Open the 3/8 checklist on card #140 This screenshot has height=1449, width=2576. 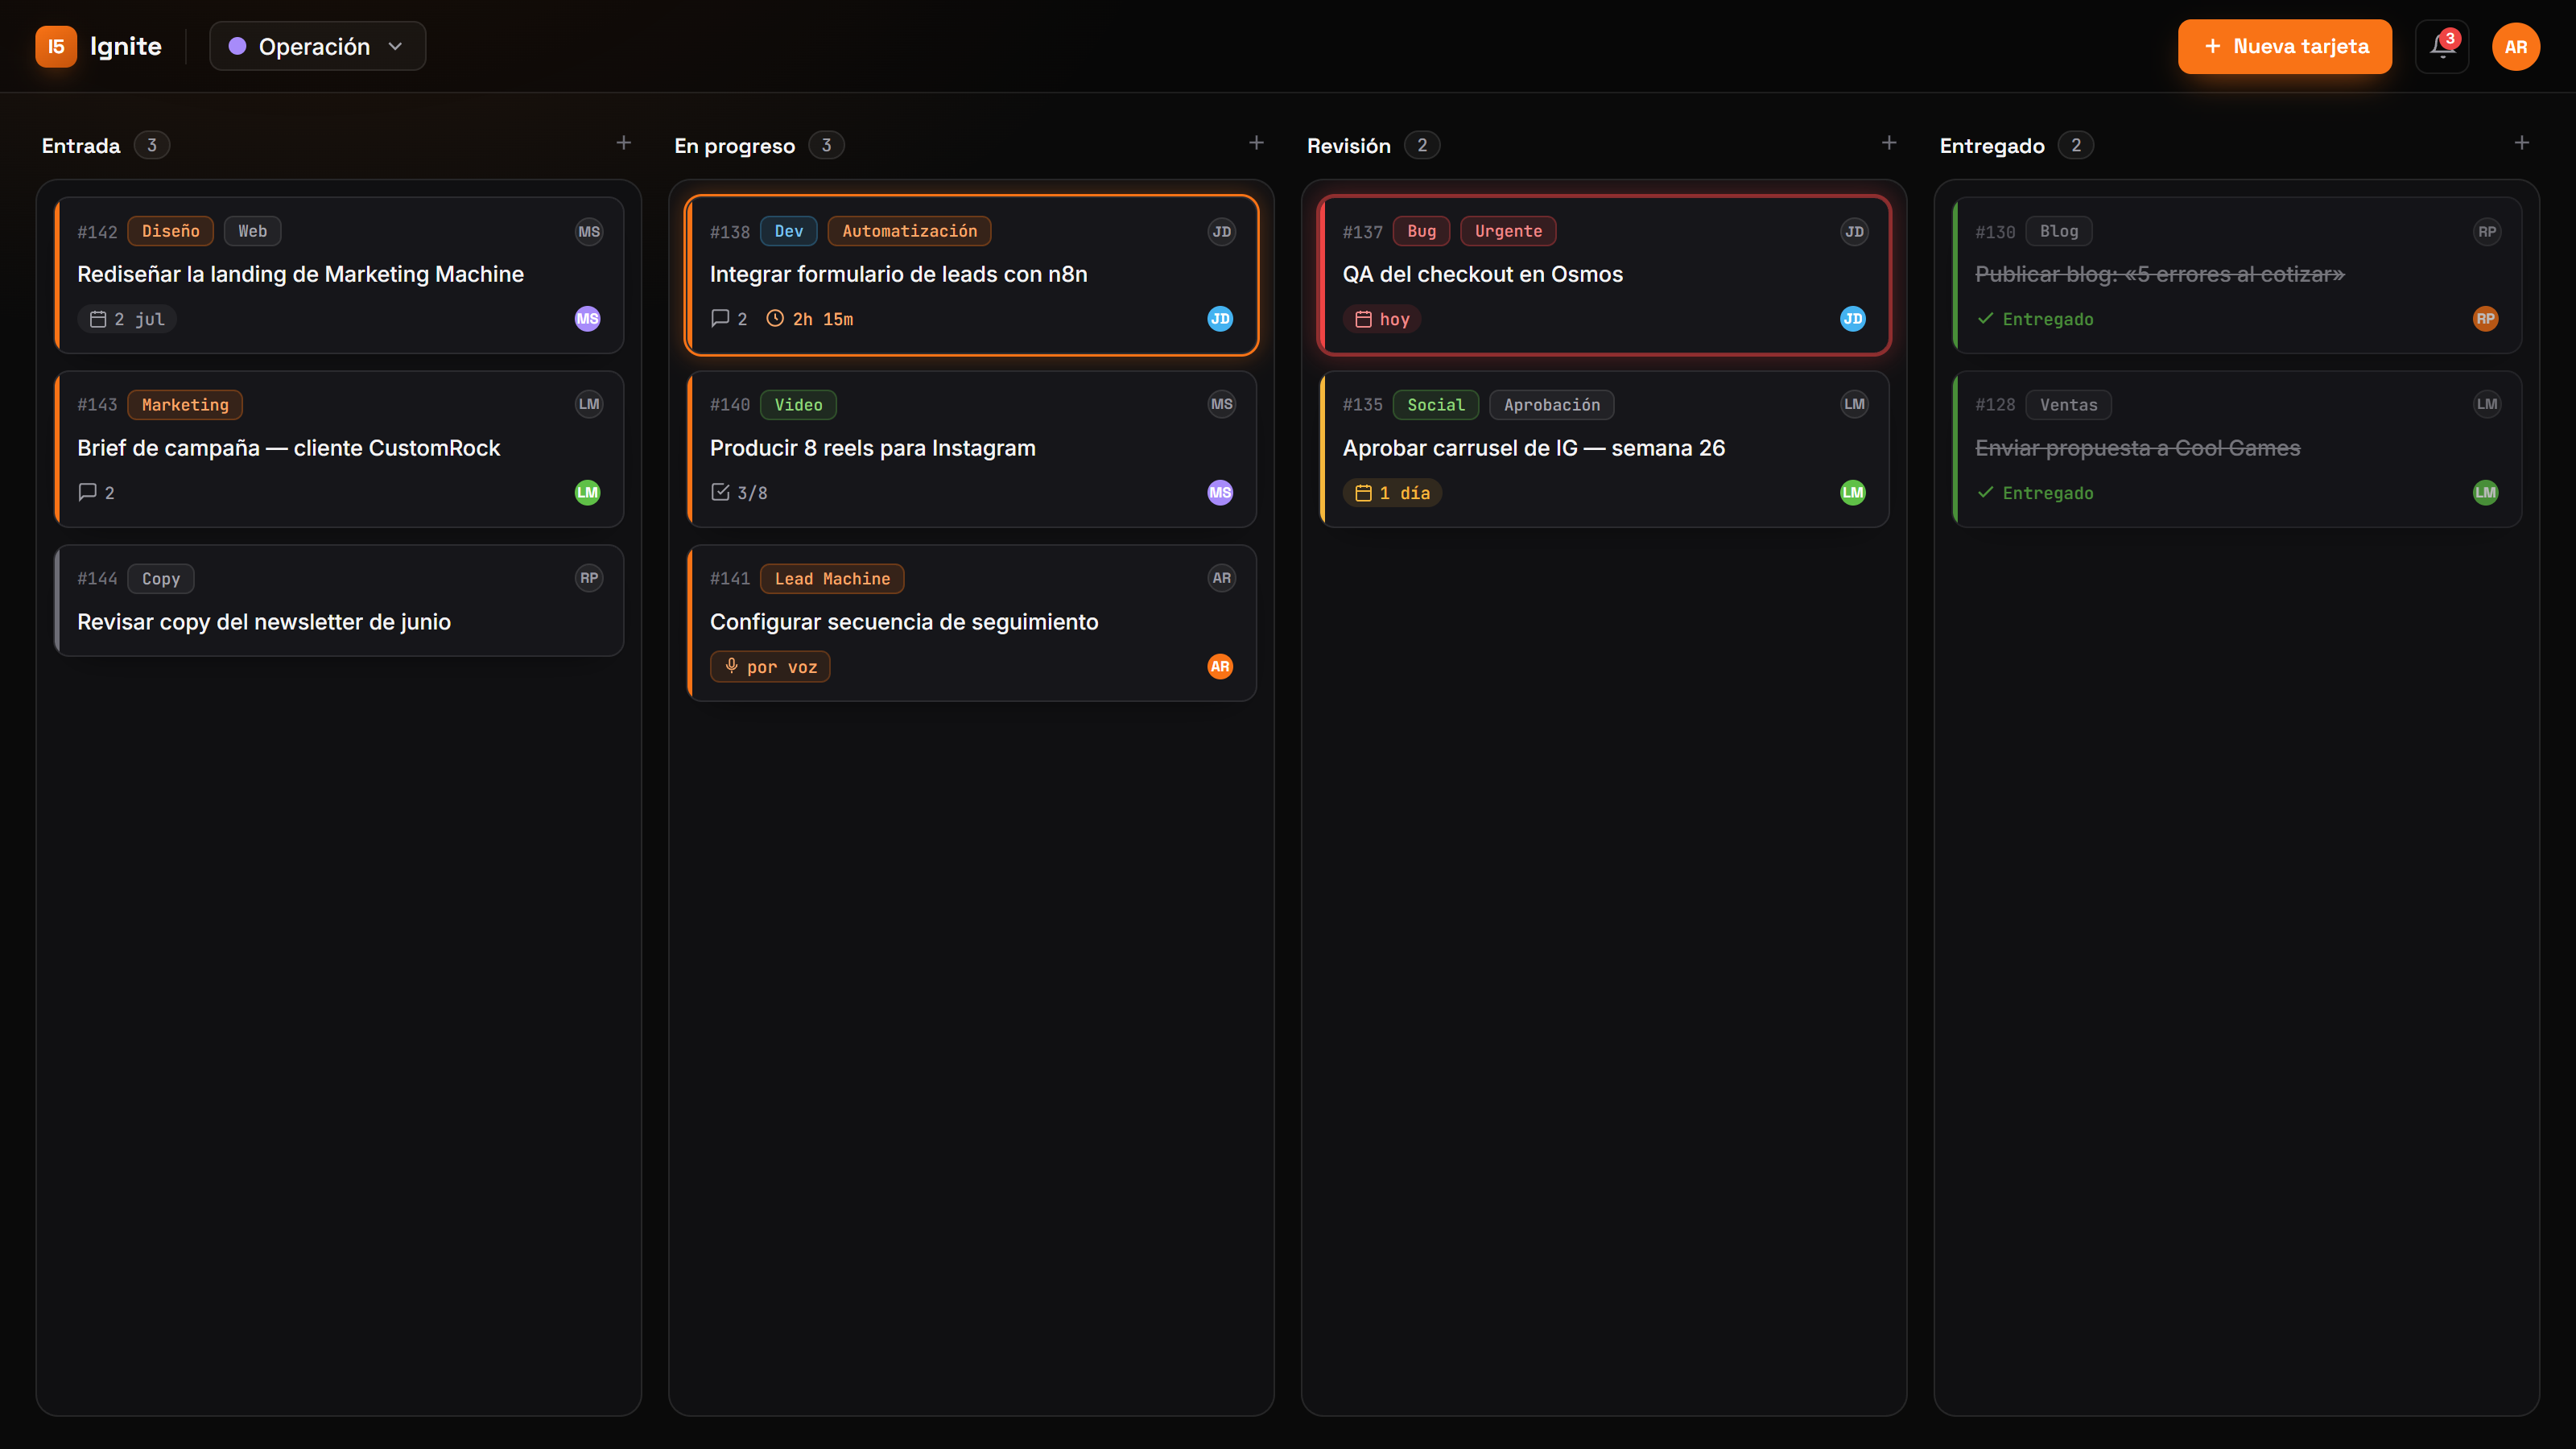pyautogui.click(x=739, y=492)
